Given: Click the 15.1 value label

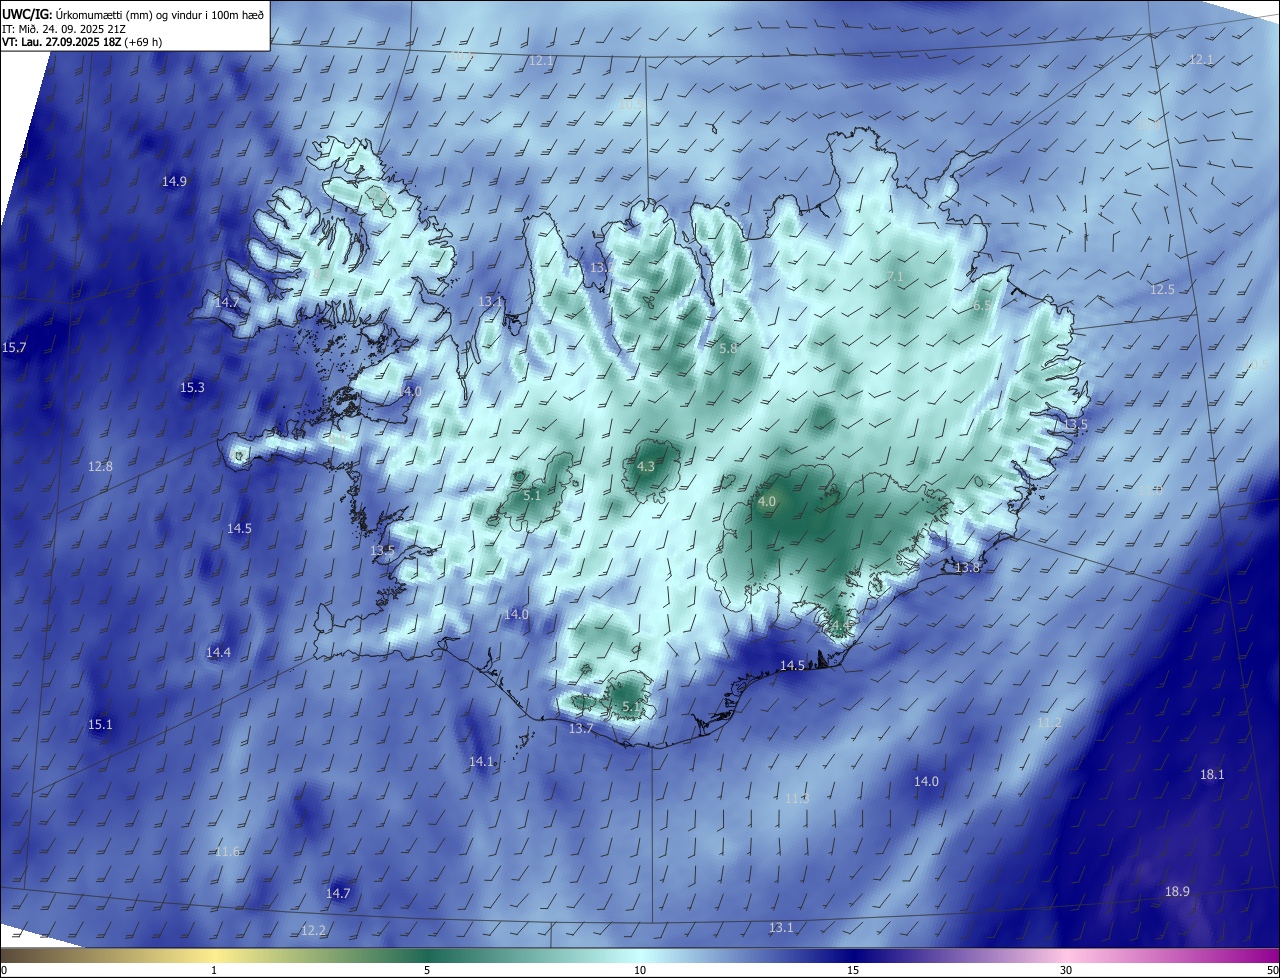Looking at the screenshot, I should pos(100,724).
